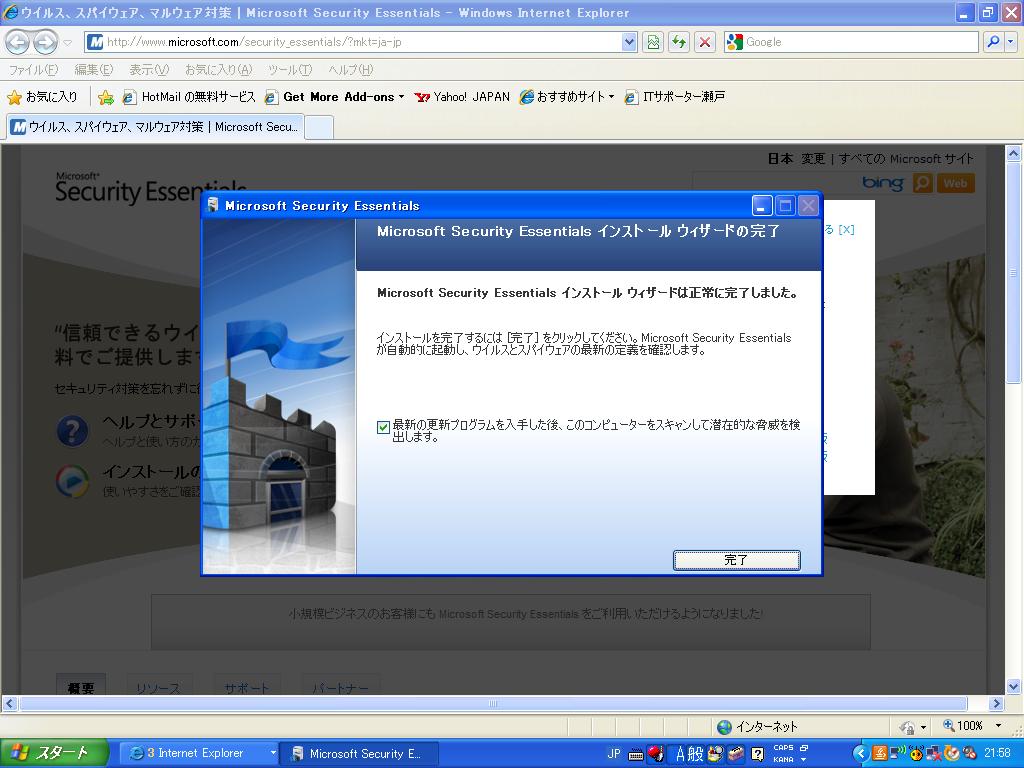The width and height of the screenshot is (1024, 768).
Task: Select the Microsoft Security Essentials browser tab
Action: pyautogui.click(x=155, y=127)
